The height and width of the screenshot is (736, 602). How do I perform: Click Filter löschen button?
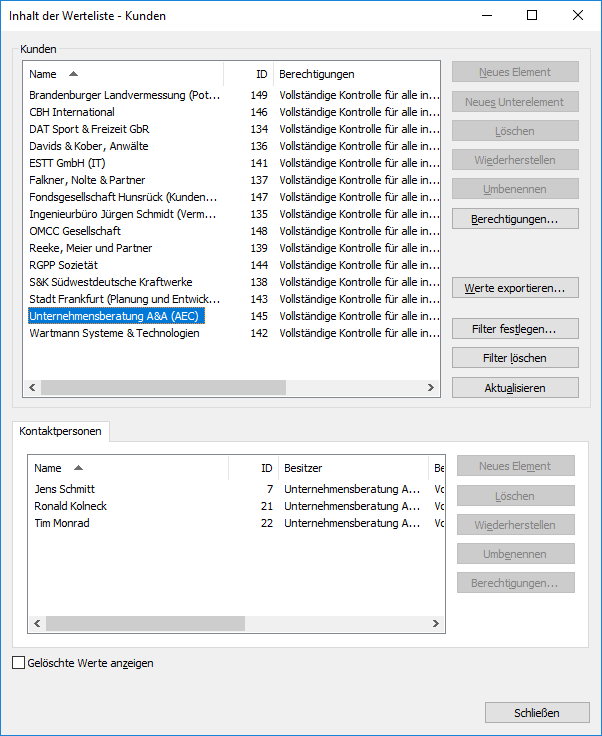click(x=515, y=358)
